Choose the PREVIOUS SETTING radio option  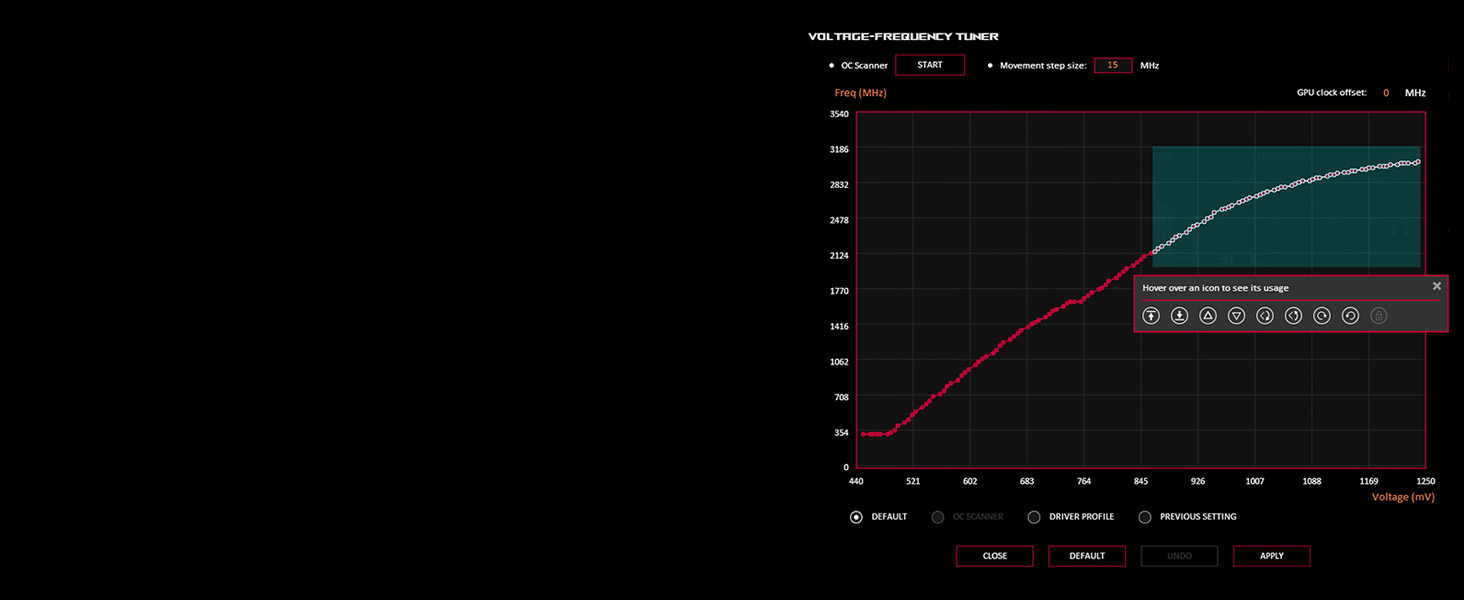pos(1145,517)
